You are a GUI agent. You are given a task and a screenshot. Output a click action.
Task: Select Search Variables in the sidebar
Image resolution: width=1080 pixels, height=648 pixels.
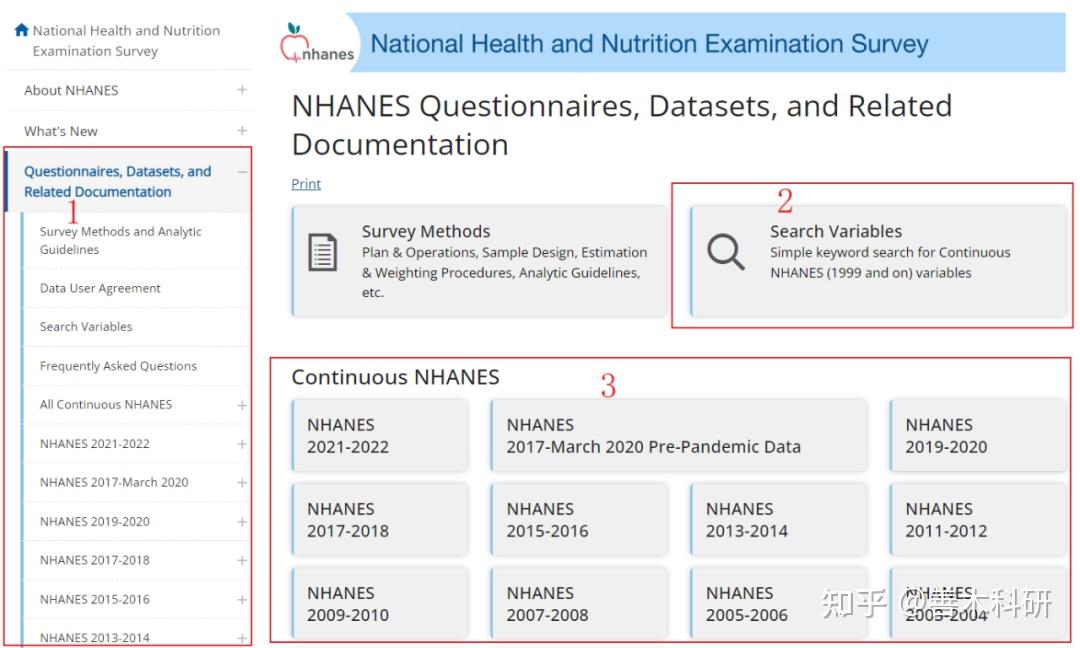pyautogui.click(x=85, y=326)
